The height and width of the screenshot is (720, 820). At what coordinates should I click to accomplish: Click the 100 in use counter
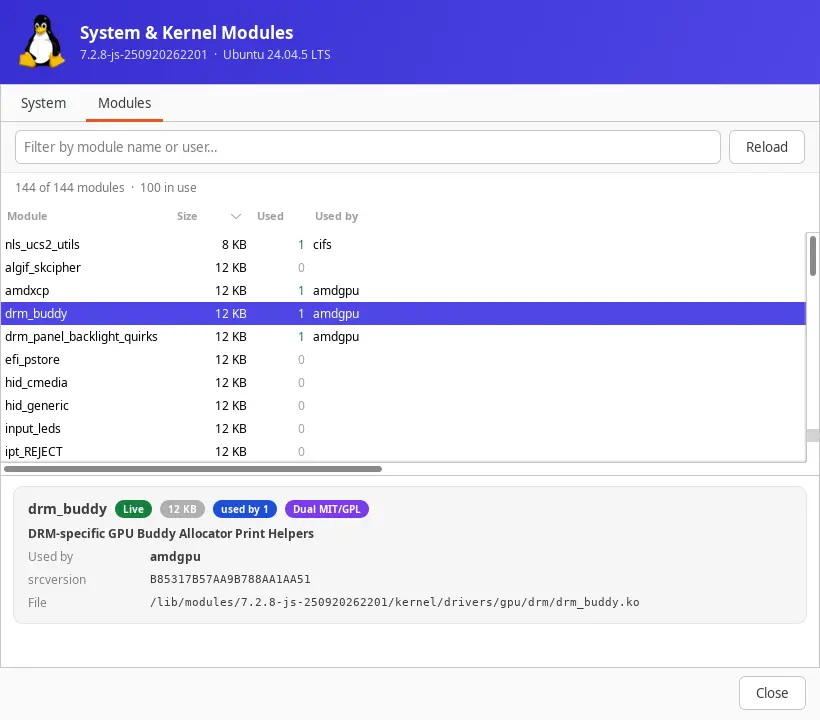click(x=168, y=188)
